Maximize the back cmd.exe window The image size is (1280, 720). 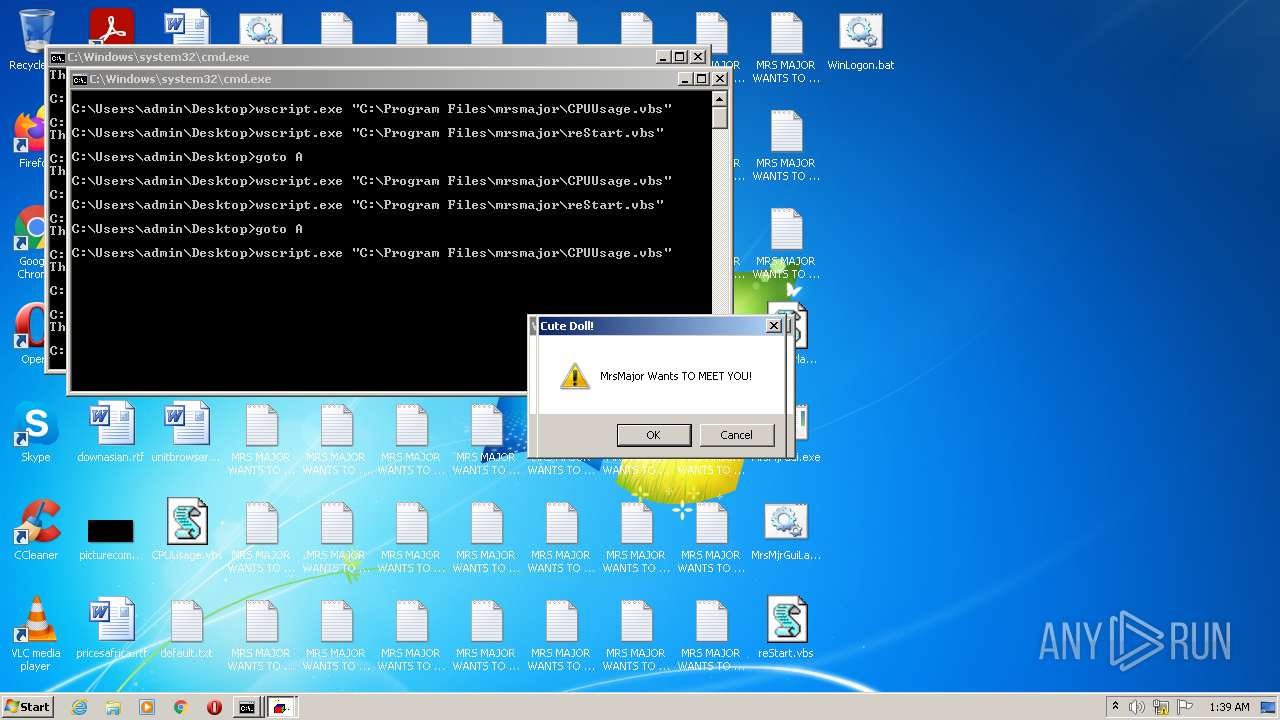tap(680, 57)
